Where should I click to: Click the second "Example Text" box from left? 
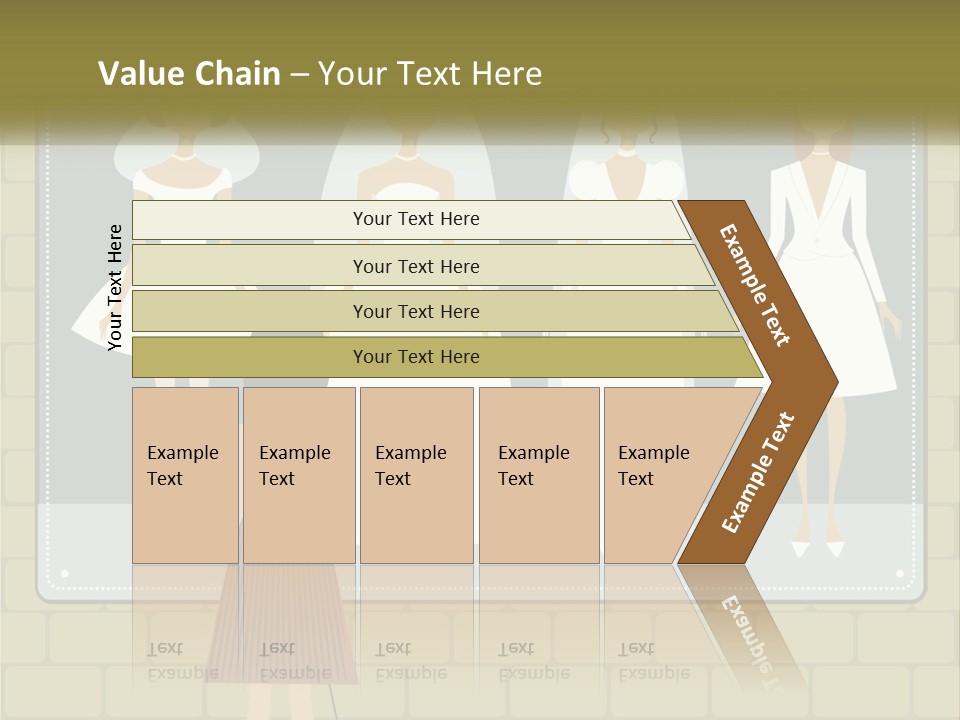tap(298, 475)
